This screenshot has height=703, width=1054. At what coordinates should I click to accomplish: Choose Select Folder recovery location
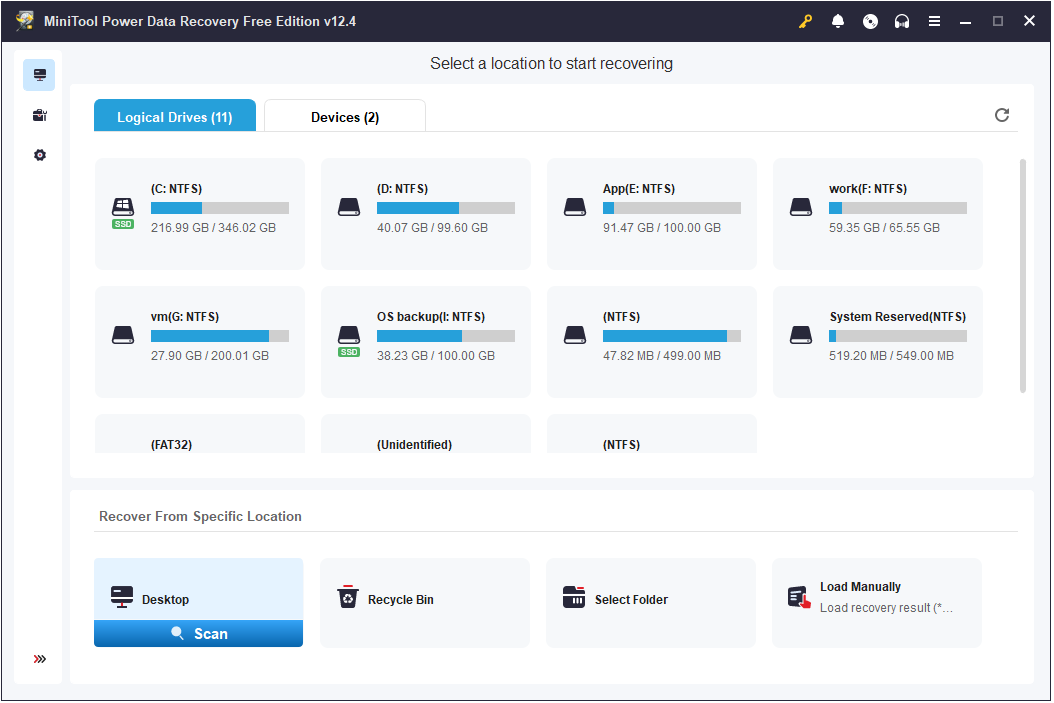[x=651, y=603]
